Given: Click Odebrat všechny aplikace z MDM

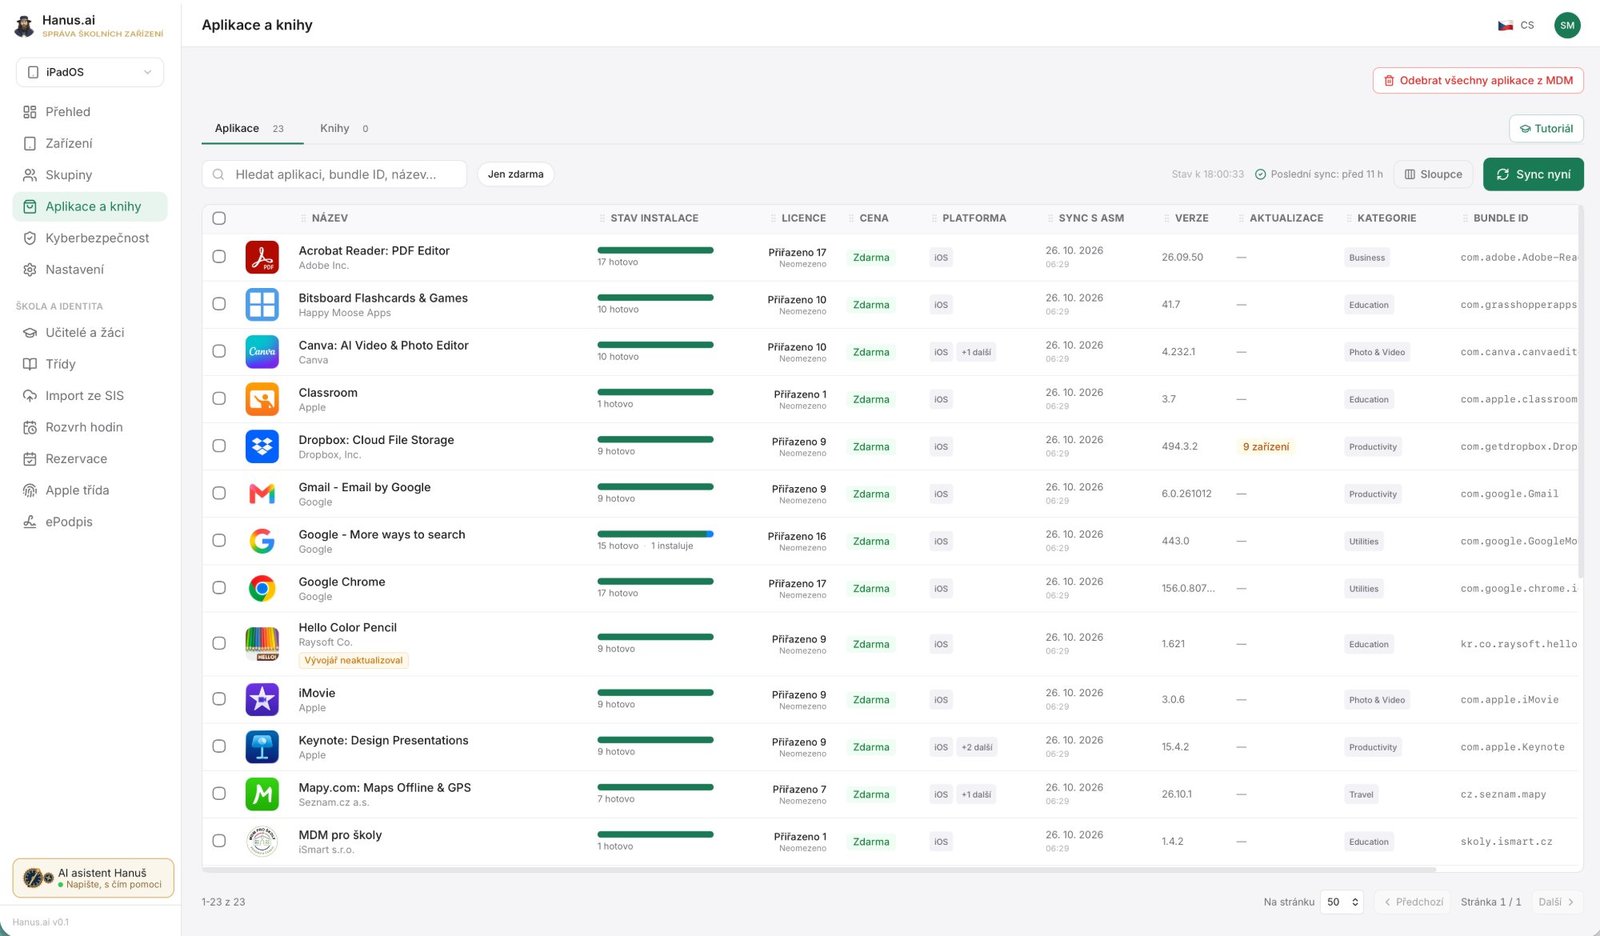Looking at the screenshot, I should [x=1478, y=81].
